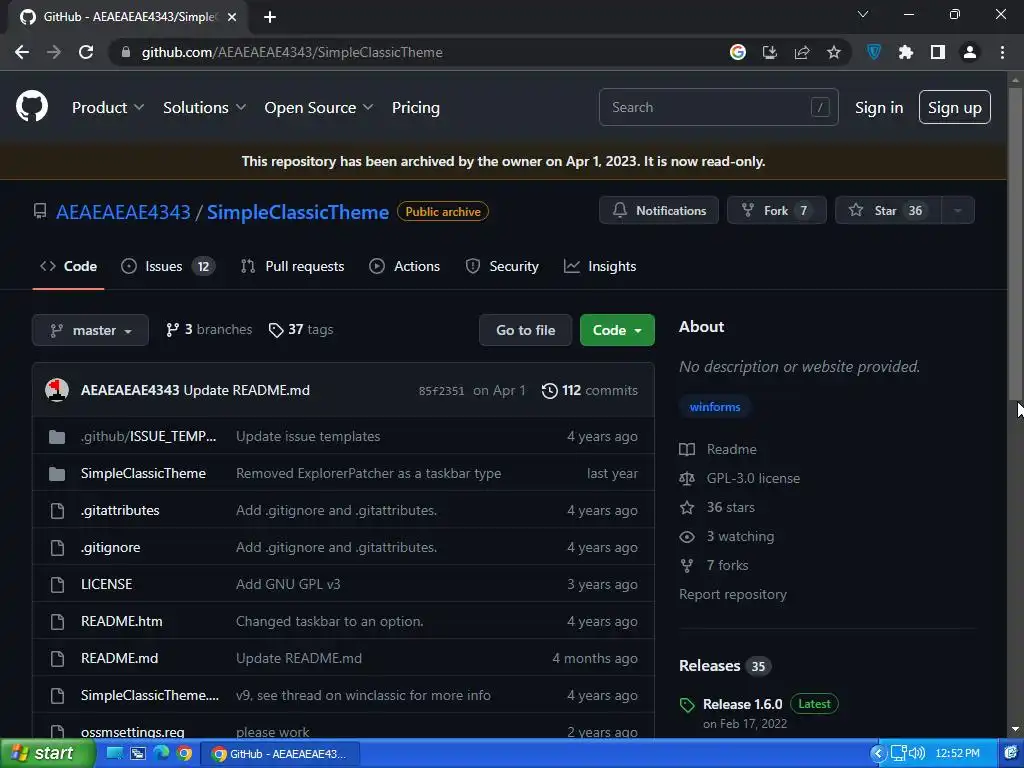Launch Edge from the taskbar quick launch
Image resolution: width=1024 pixels, height=768 pixels.
point(161,754)
